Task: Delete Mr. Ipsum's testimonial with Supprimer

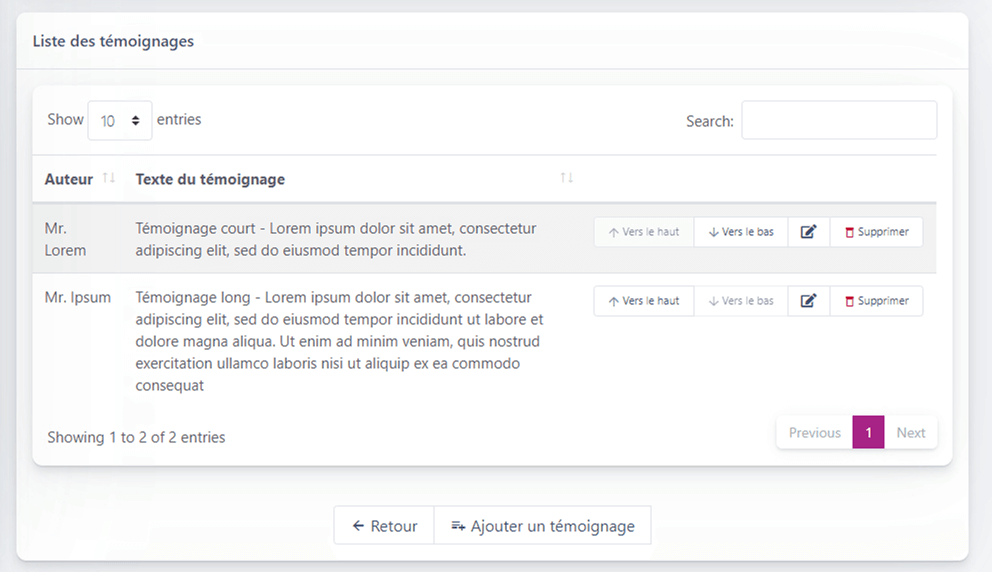Action: [x=876, y=301]
